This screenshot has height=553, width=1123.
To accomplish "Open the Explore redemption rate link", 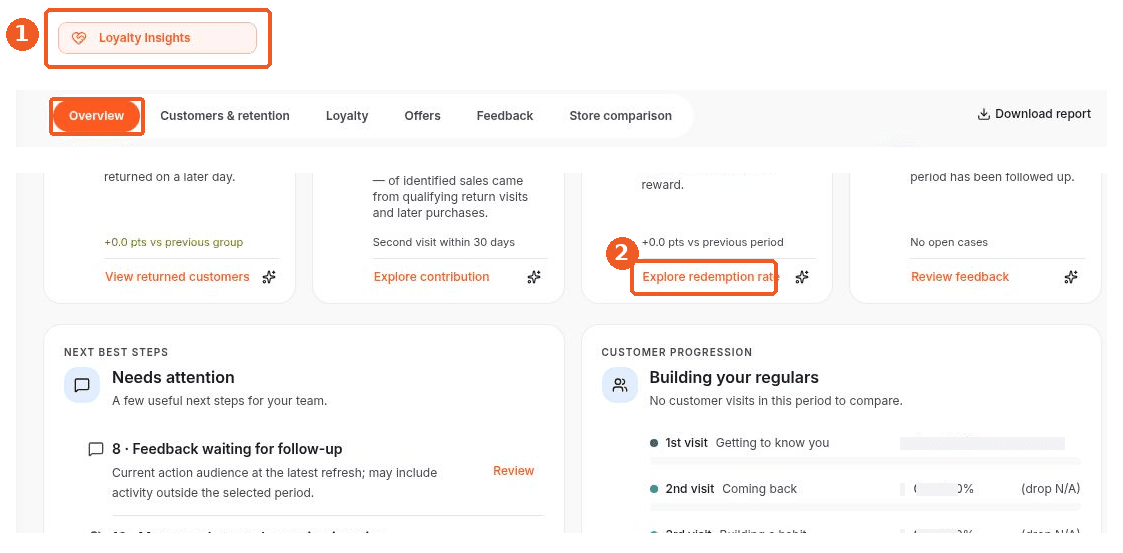I will click(x=711, y=277).
